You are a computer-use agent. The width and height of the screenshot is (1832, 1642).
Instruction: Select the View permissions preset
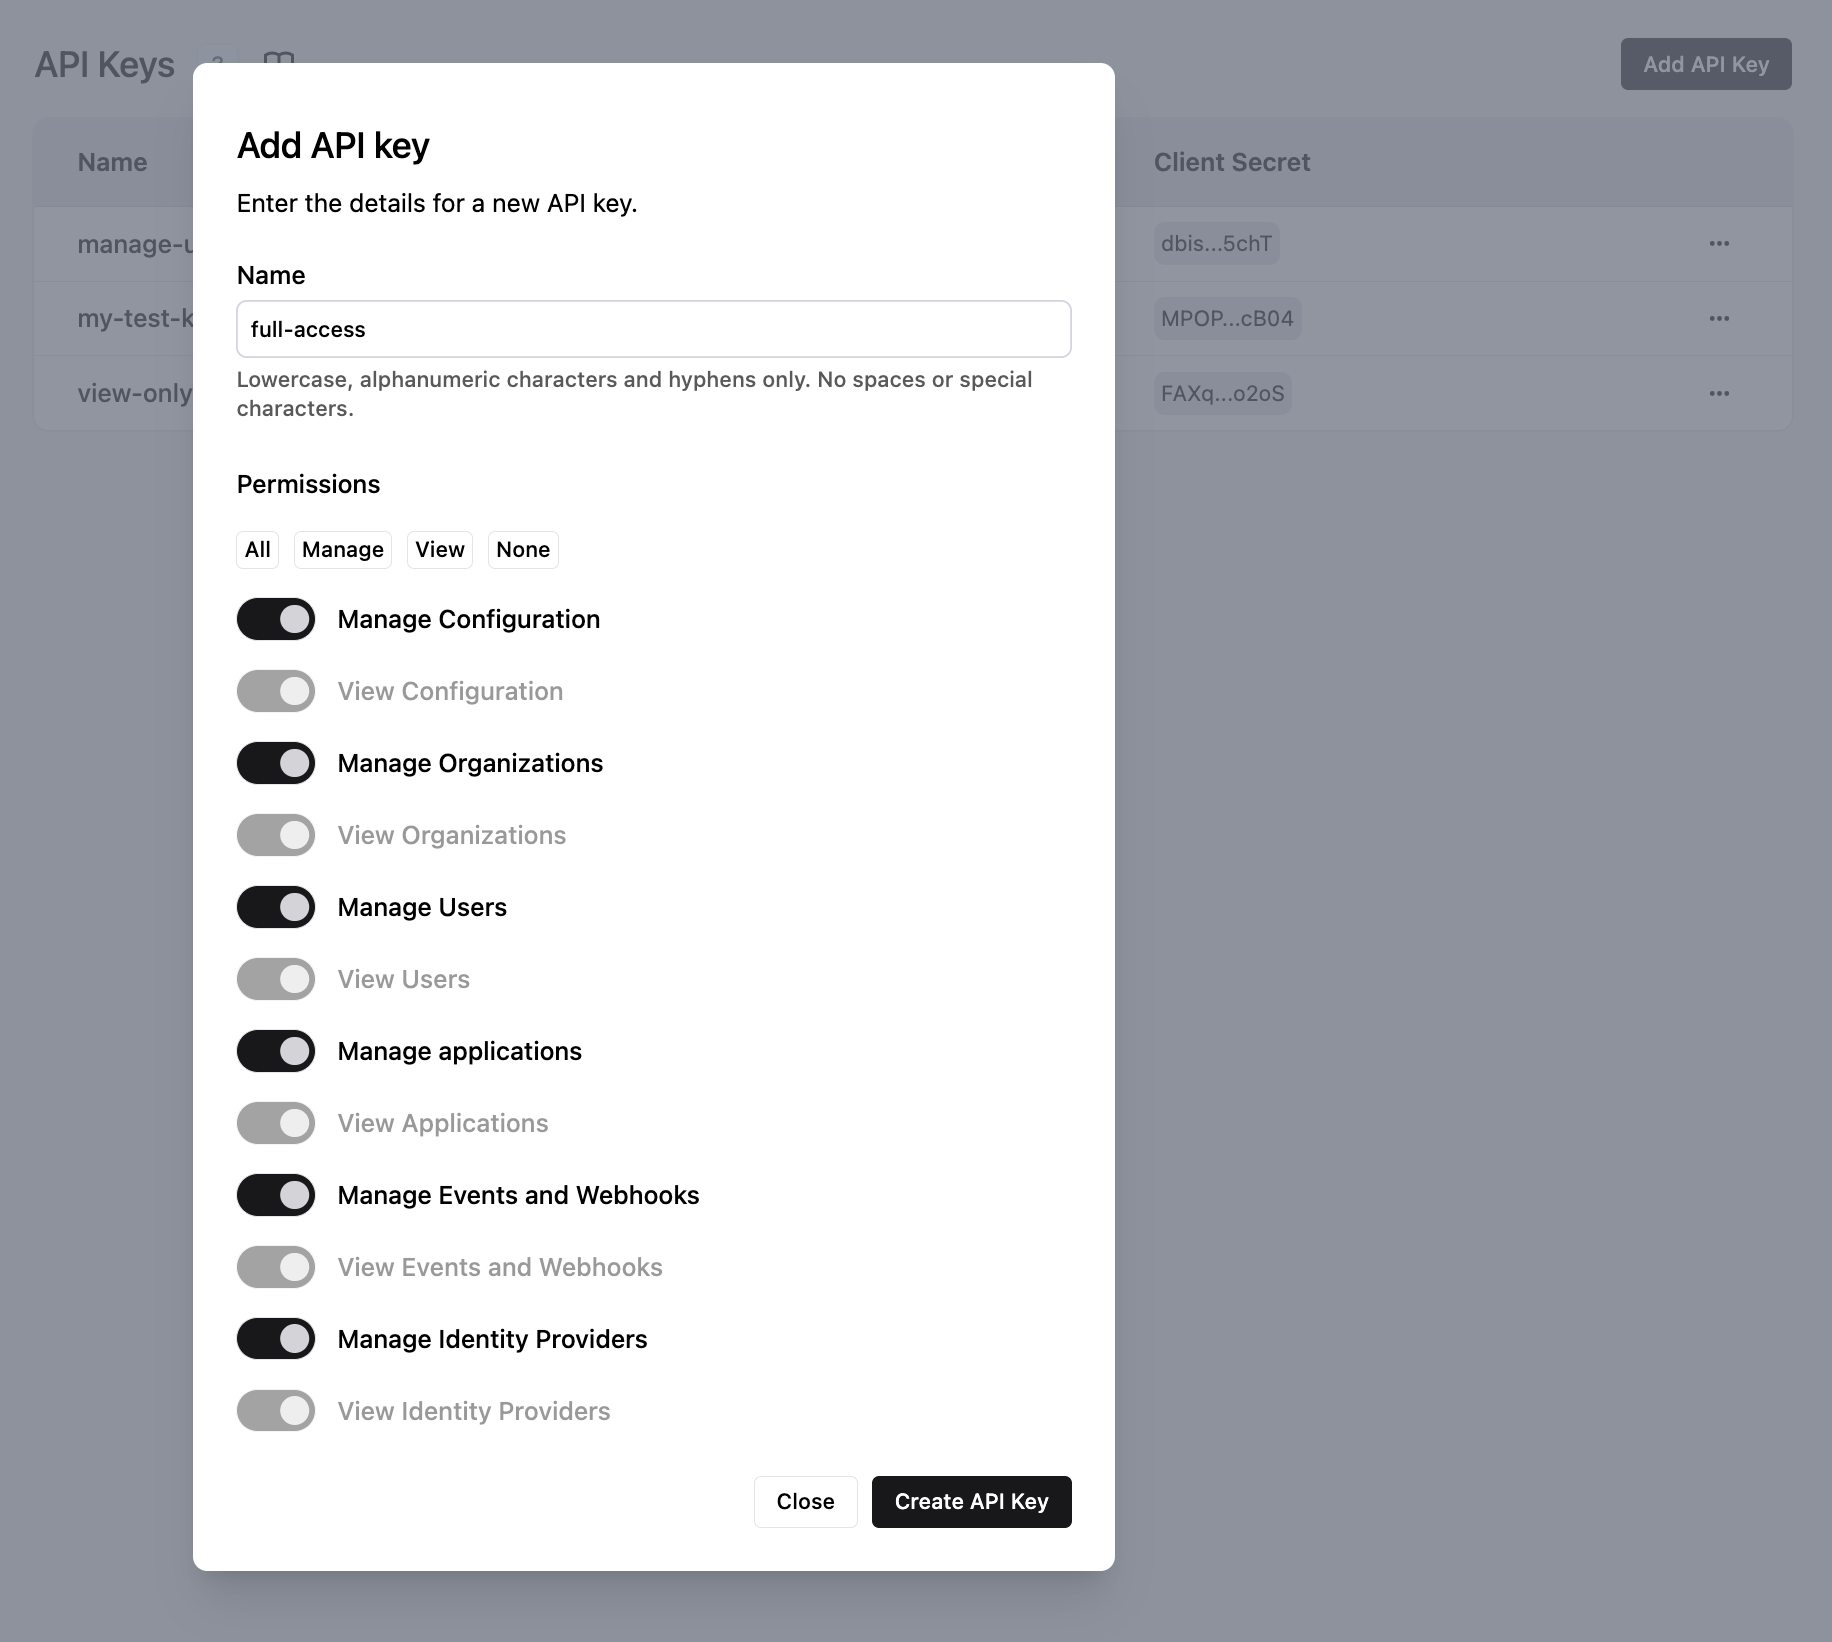click(439, 549)
